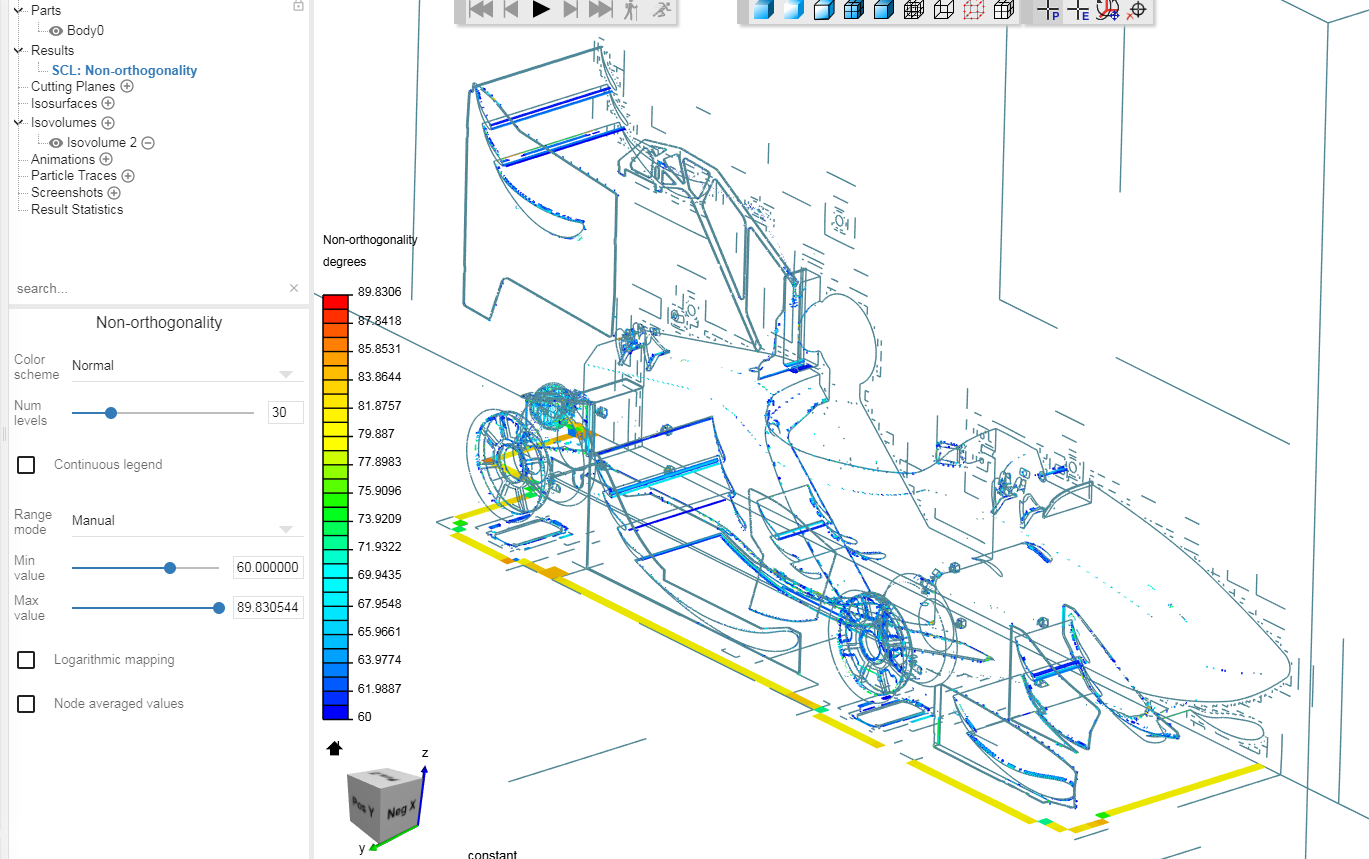
Task: Select SCL: Non-orthogonality result
Action: click(x=124, y=71)
